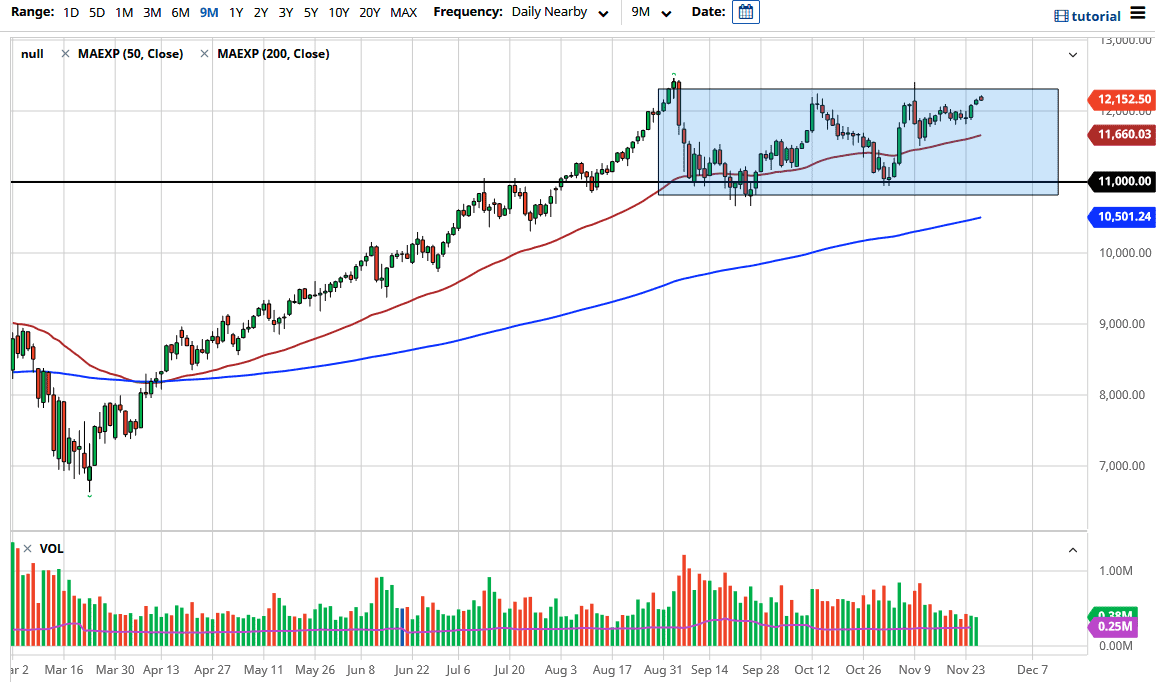Open the Date calendar picker
The image size is (1159, 687).
pos(745,12)
